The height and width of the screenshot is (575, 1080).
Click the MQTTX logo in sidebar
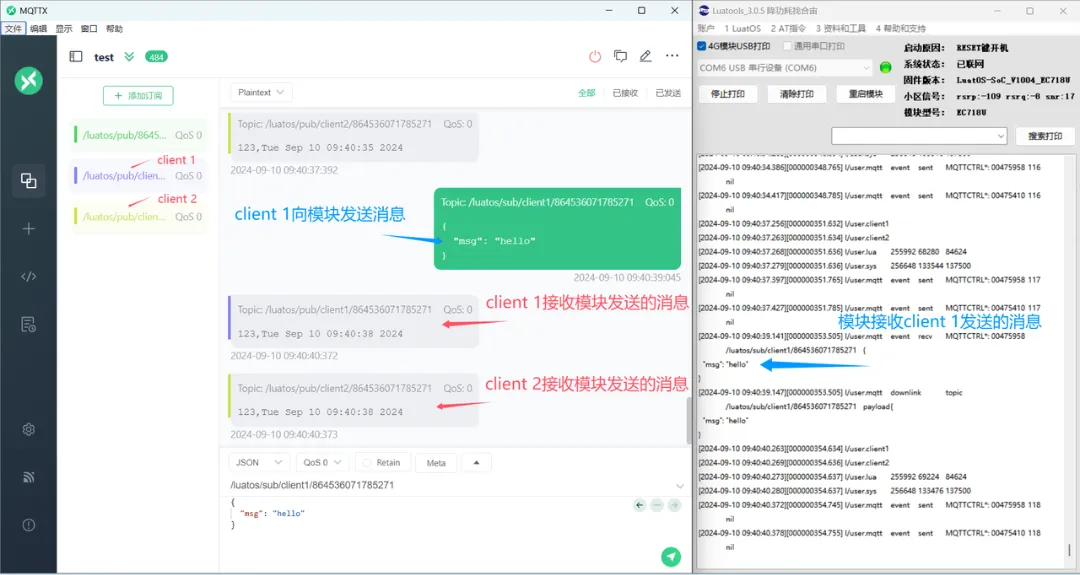pos(28,81)
